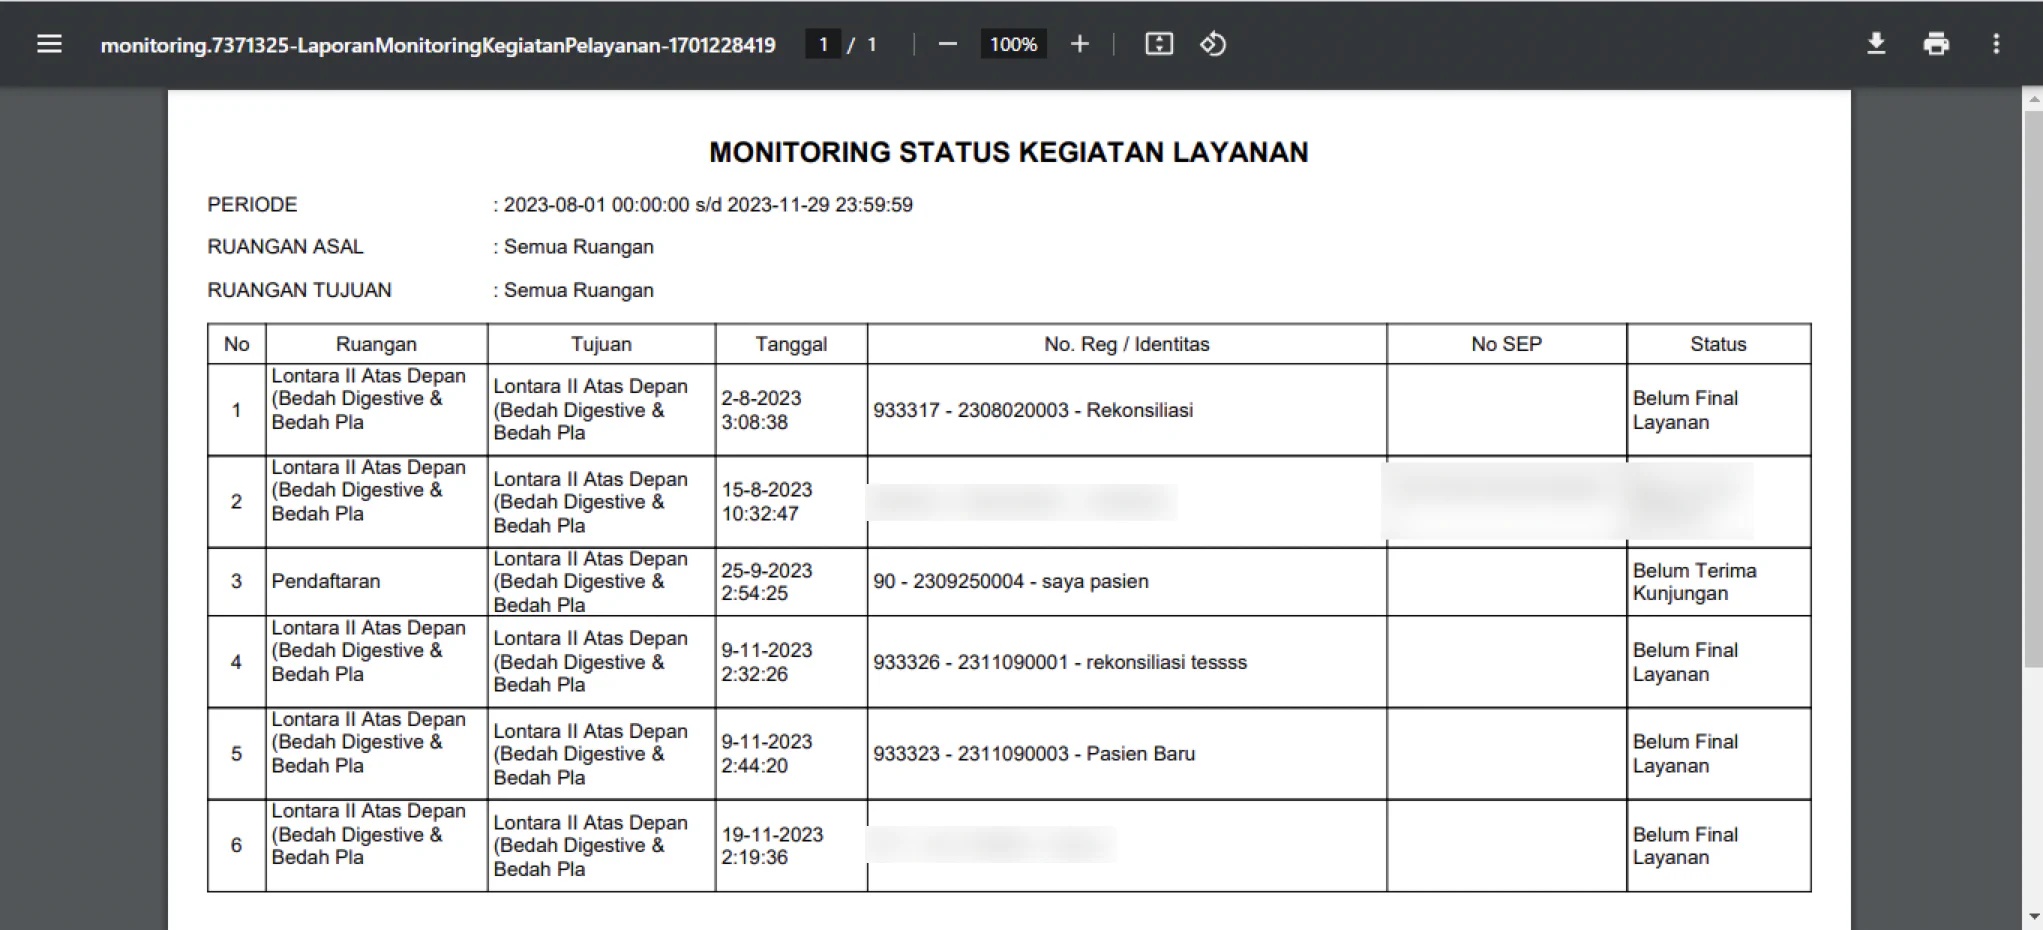
Task: Click the PDF file name title
Action: [x=438, y=44]
